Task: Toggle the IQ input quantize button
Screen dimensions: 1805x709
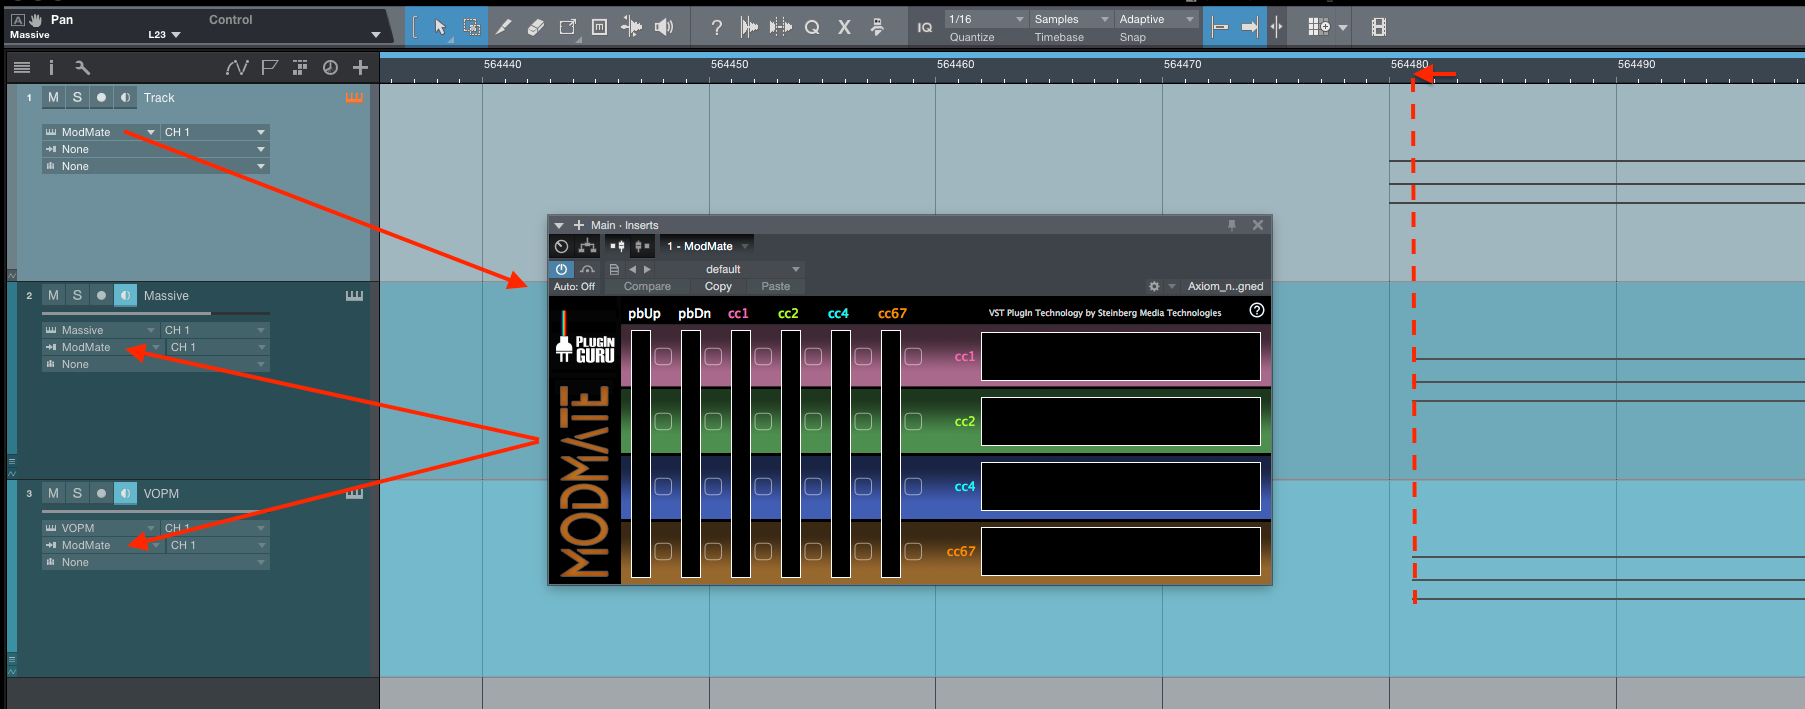Action: 925,27
